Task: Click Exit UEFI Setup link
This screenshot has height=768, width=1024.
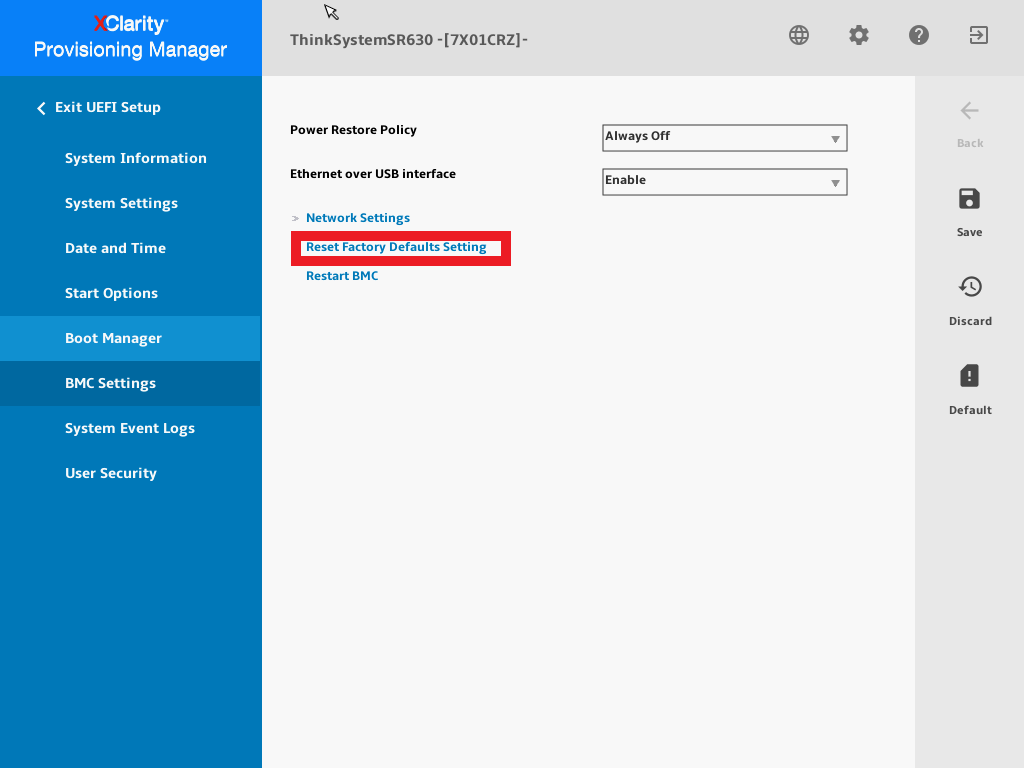Action: (x=108, y=107)
